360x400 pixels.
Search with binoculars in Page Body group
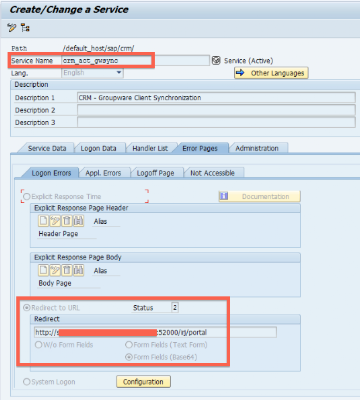point(78,270)
